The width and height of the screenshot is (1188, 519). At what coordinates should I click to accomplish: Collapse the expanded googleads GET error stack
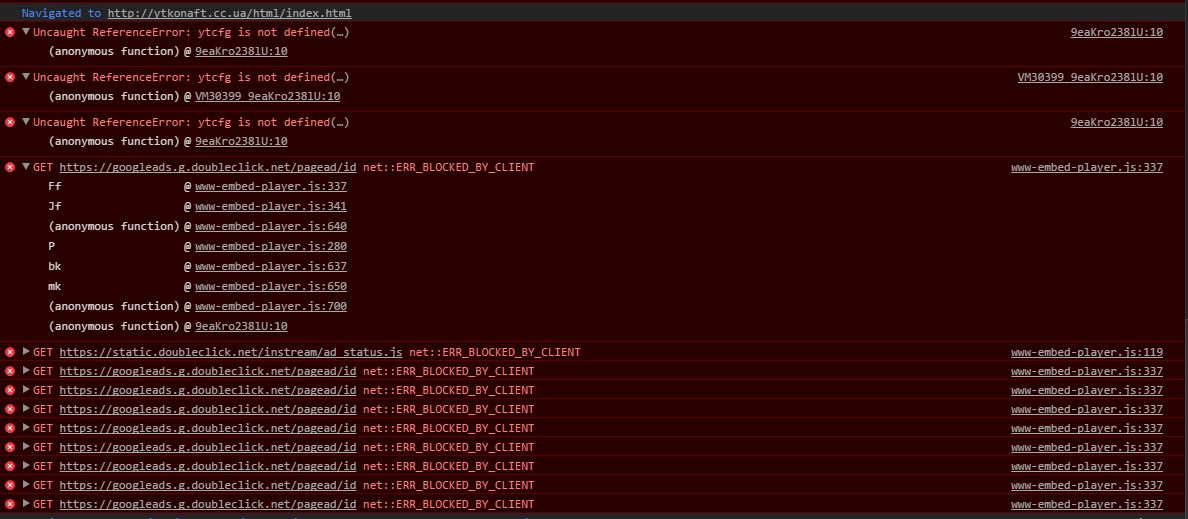click(x=26, y=168)
